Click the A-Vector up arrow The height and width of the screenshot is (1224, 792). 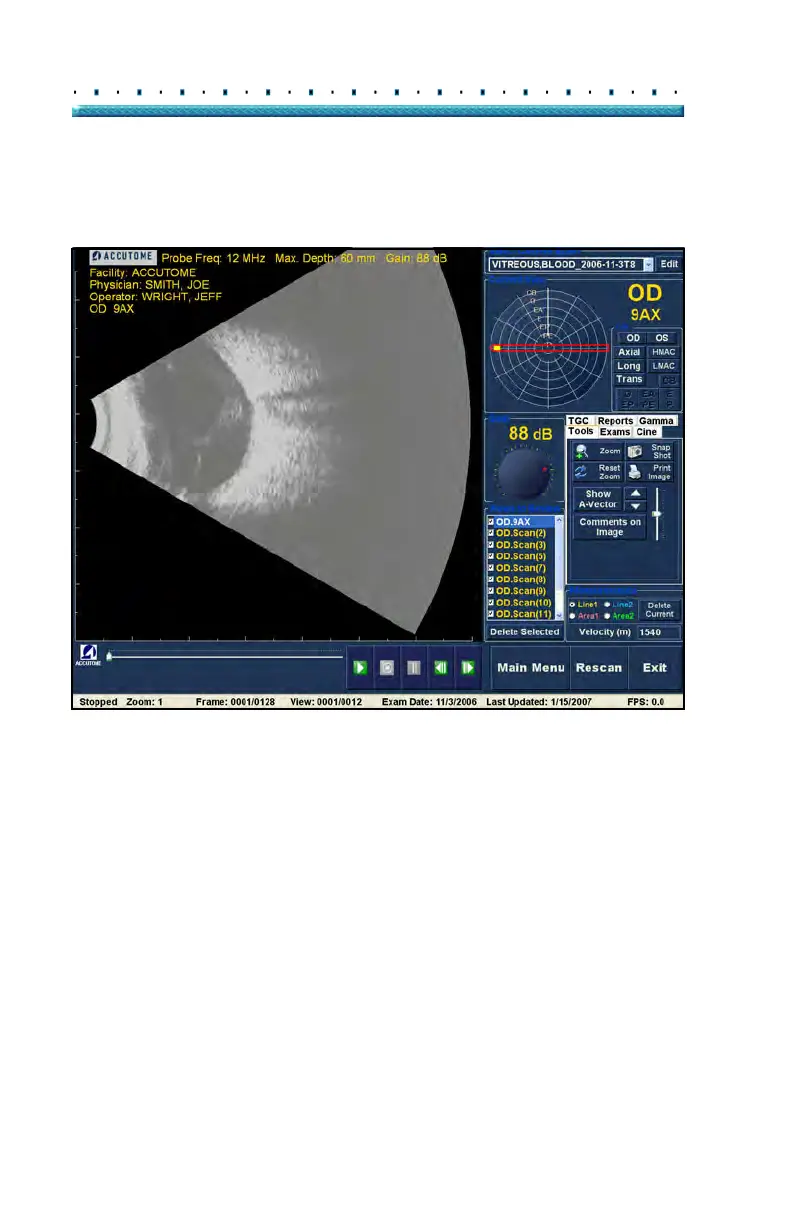point(635,494)
